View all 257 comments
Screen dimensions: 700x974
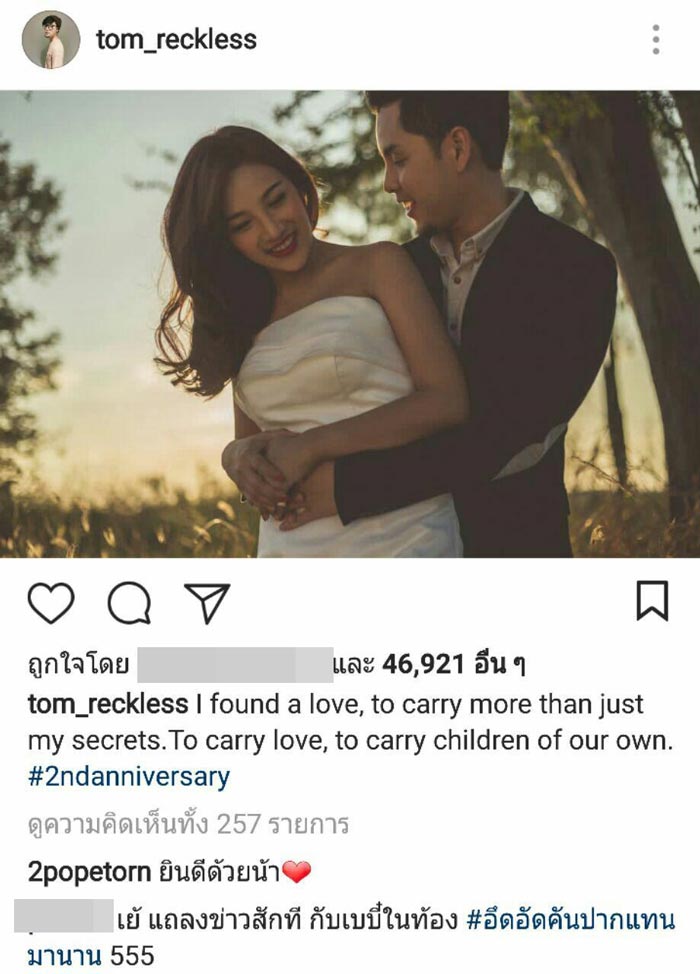(188, 824)
